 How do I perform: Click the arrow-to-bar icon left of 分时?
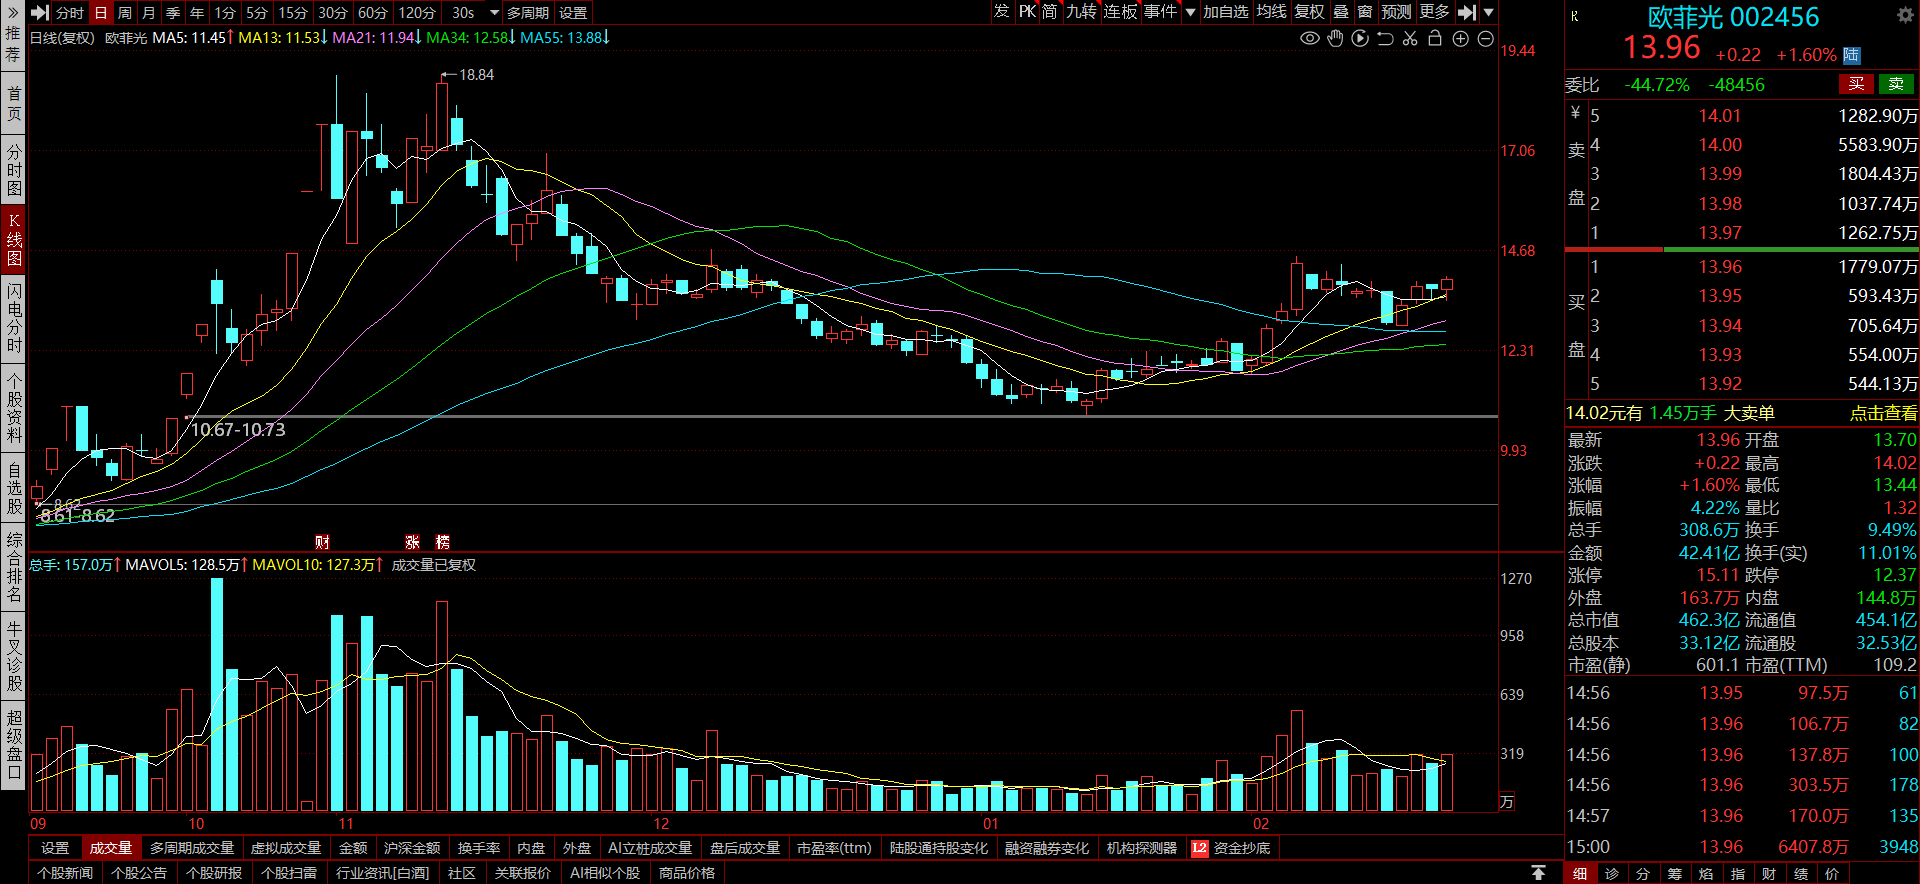[40, 12]
